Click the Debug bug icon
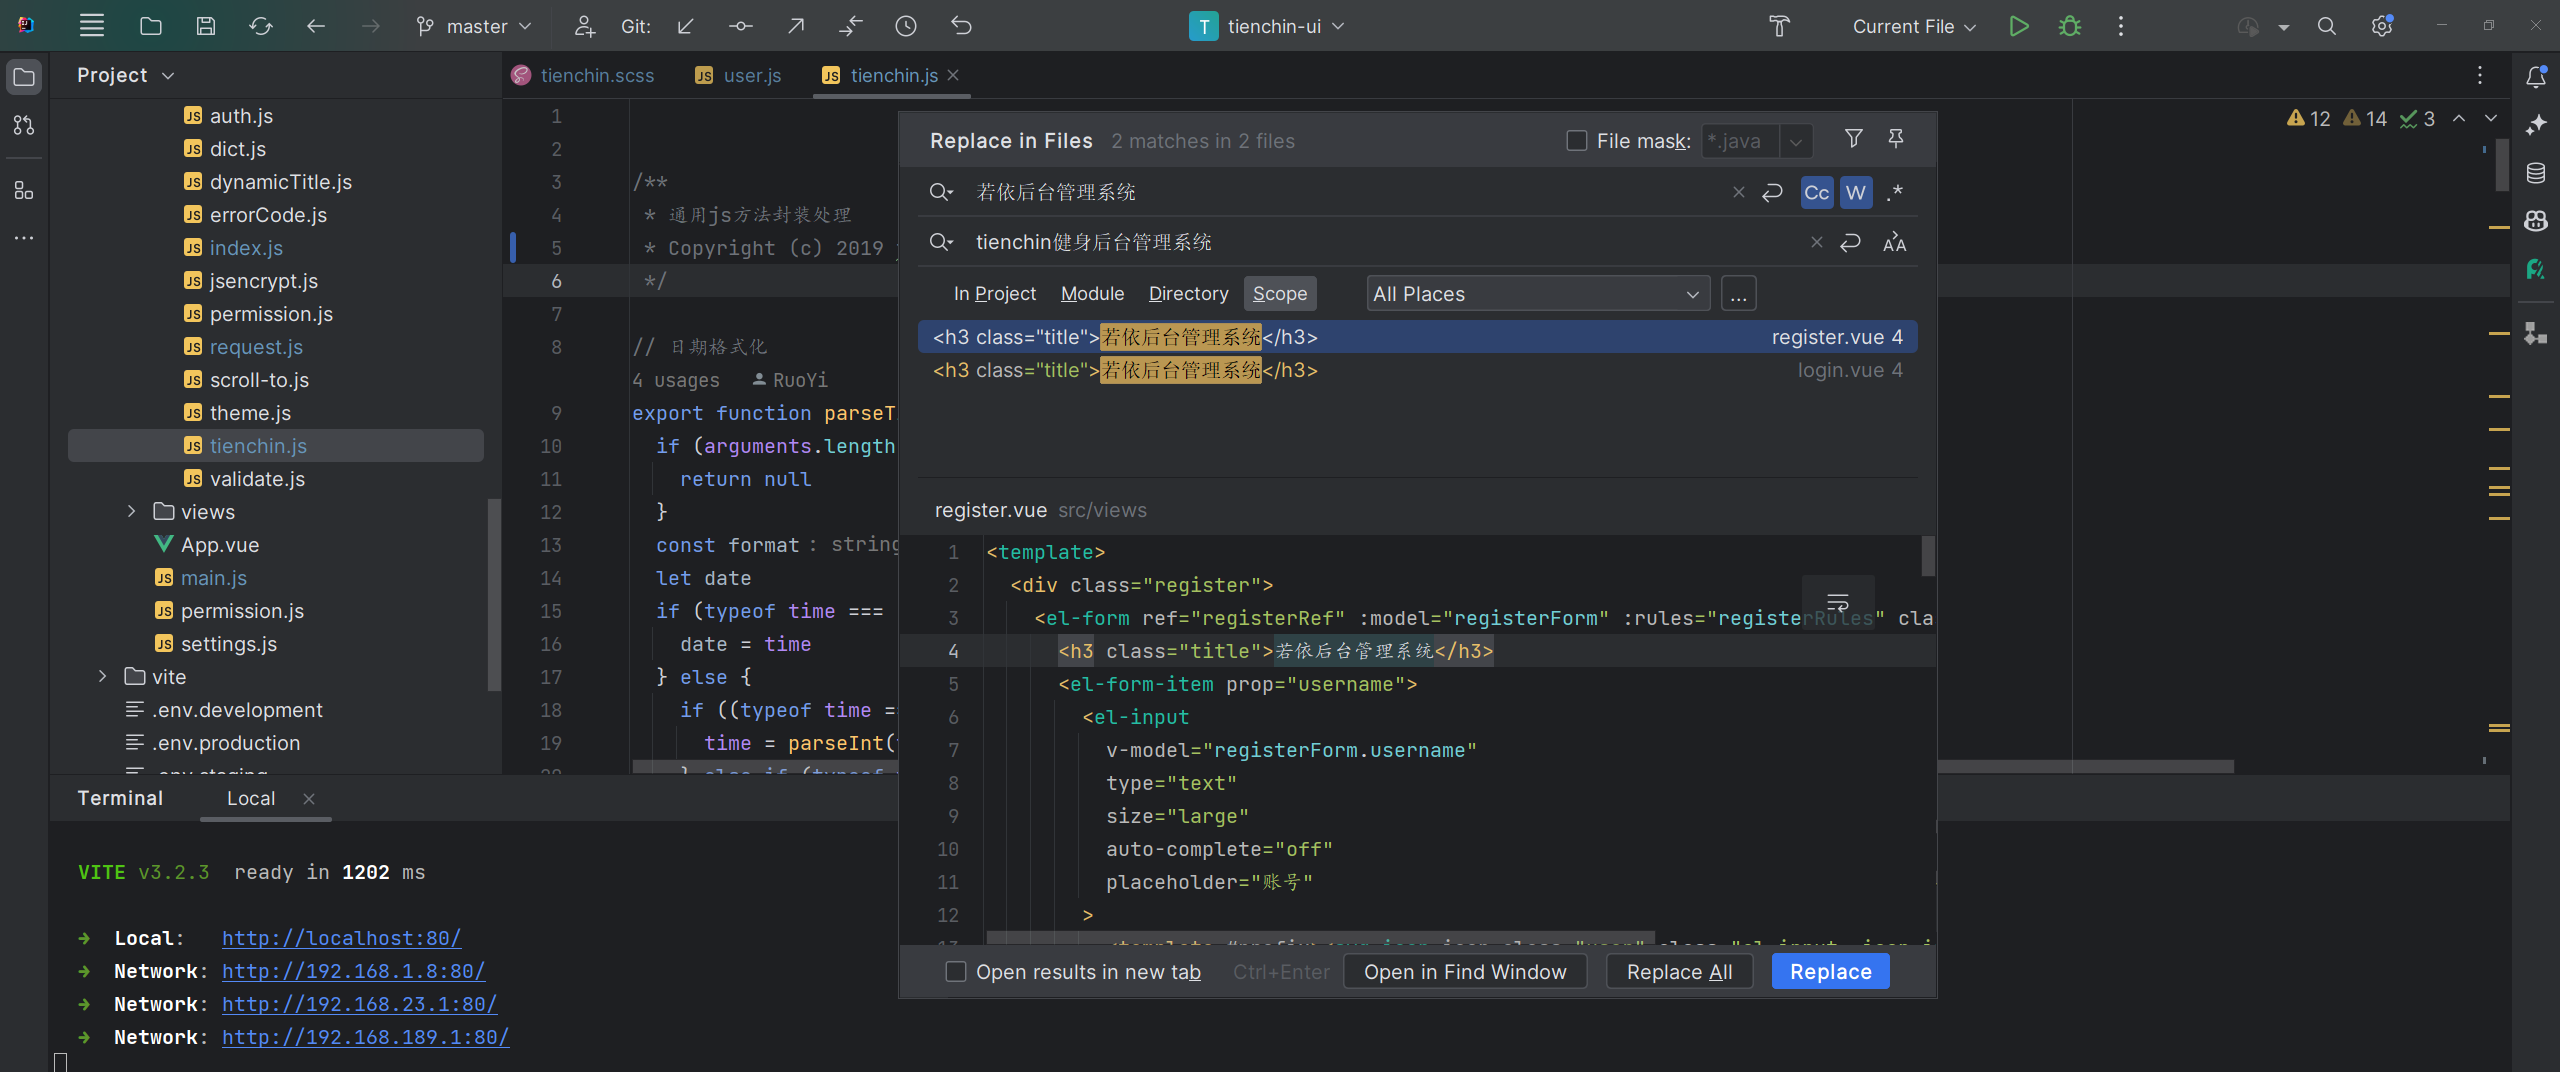The height and width of the screenshot is (1072, 2560). [x=2070, y=27]
